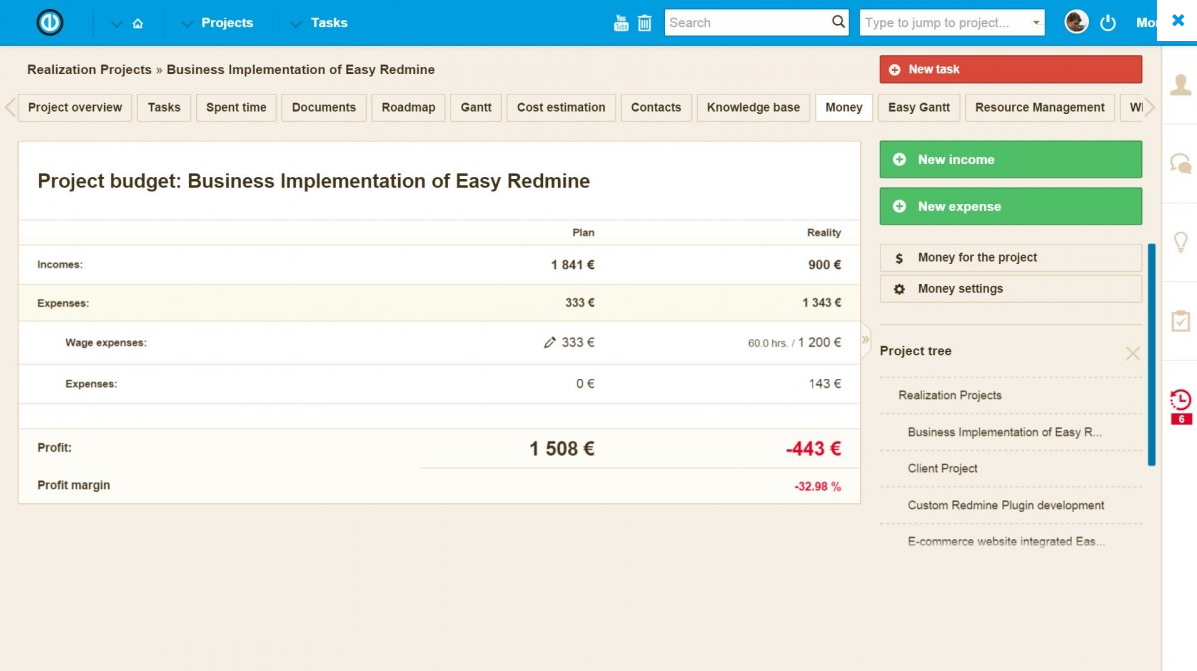Open the Contacts tab
The height and width of the screenshot is (671, 1197).
(x=656, y=108)
